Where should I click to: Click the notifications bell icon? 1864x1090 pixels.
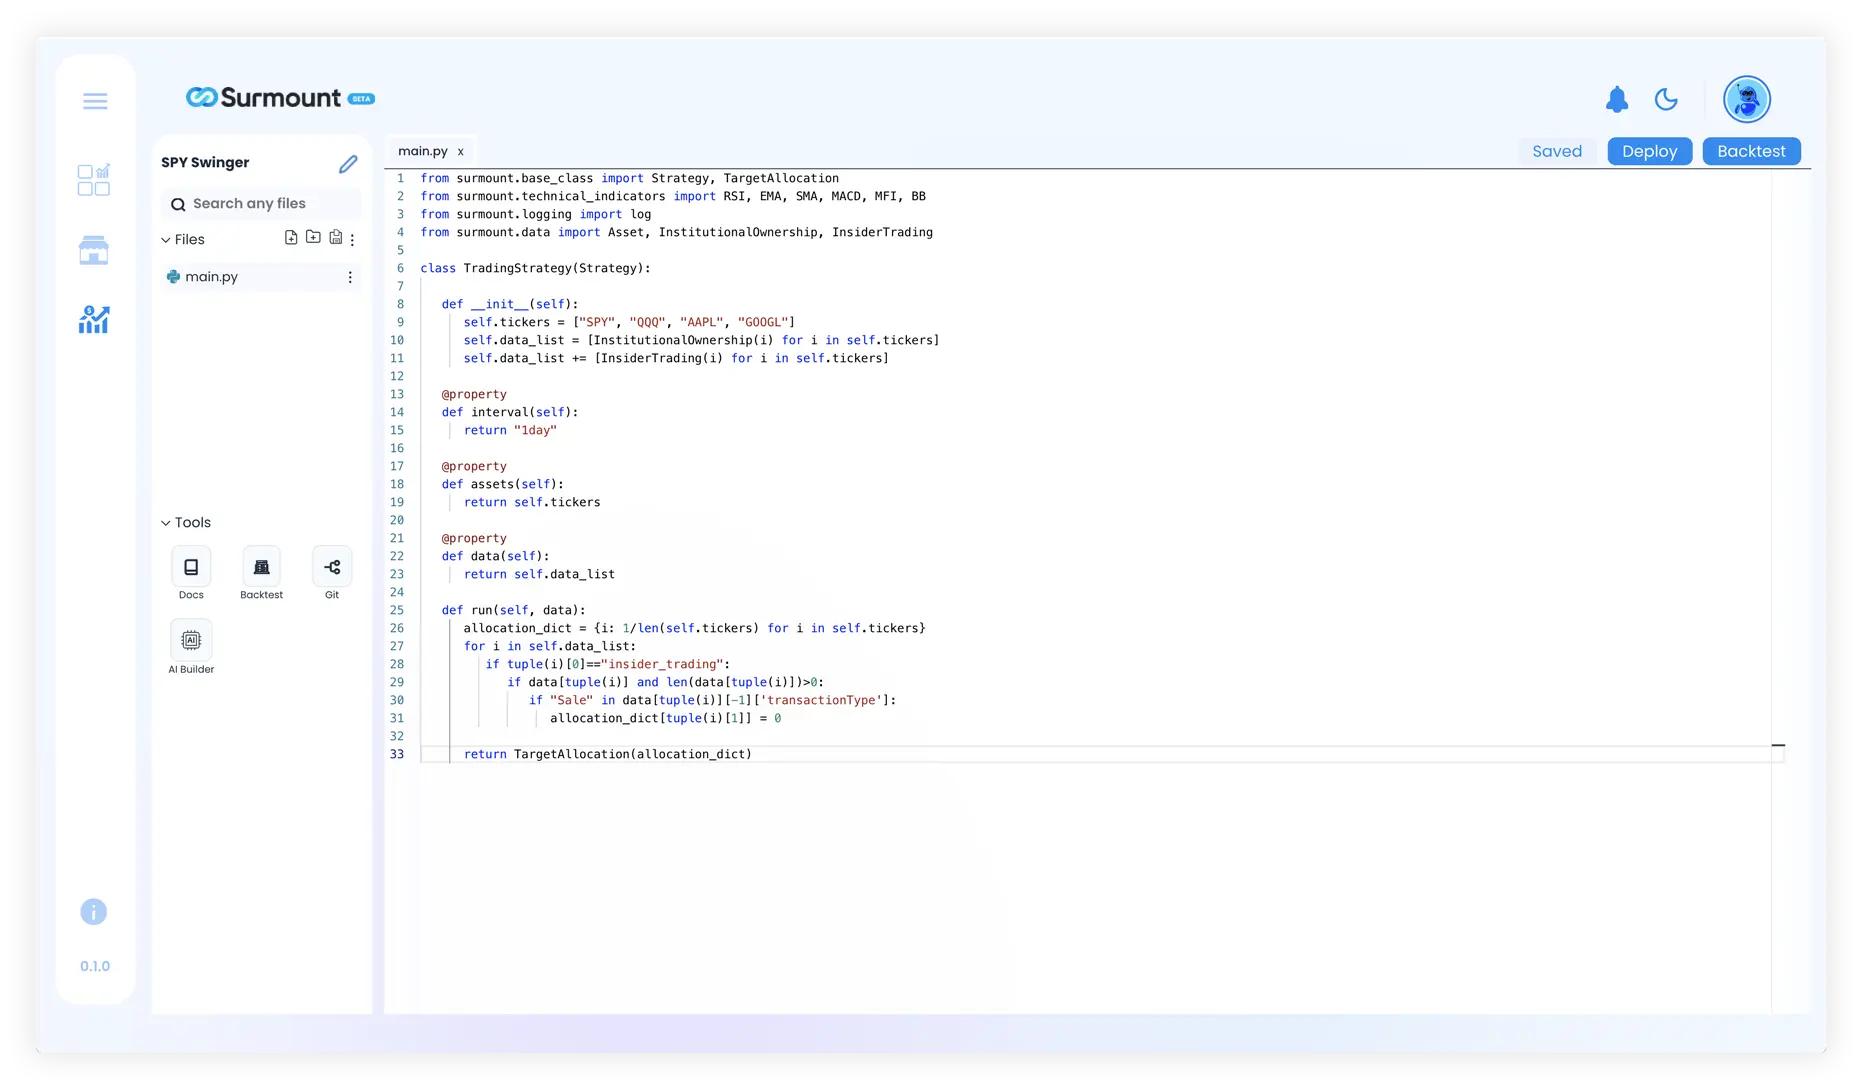click(1617, 100)
